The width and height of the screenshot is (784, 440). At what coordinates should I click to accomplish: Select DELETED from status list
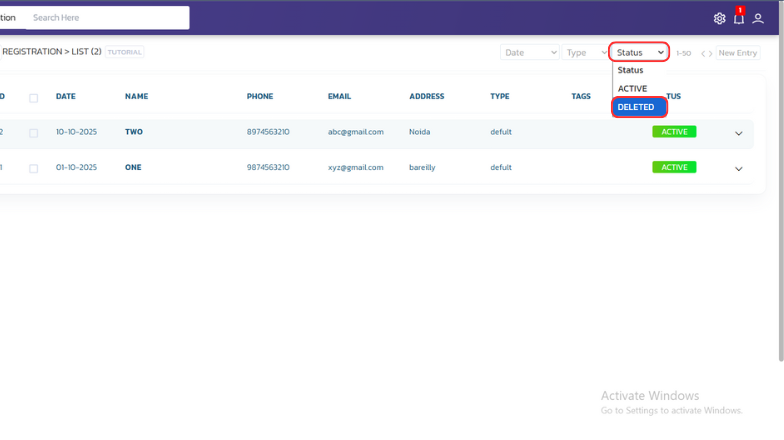tap(638, 107)
